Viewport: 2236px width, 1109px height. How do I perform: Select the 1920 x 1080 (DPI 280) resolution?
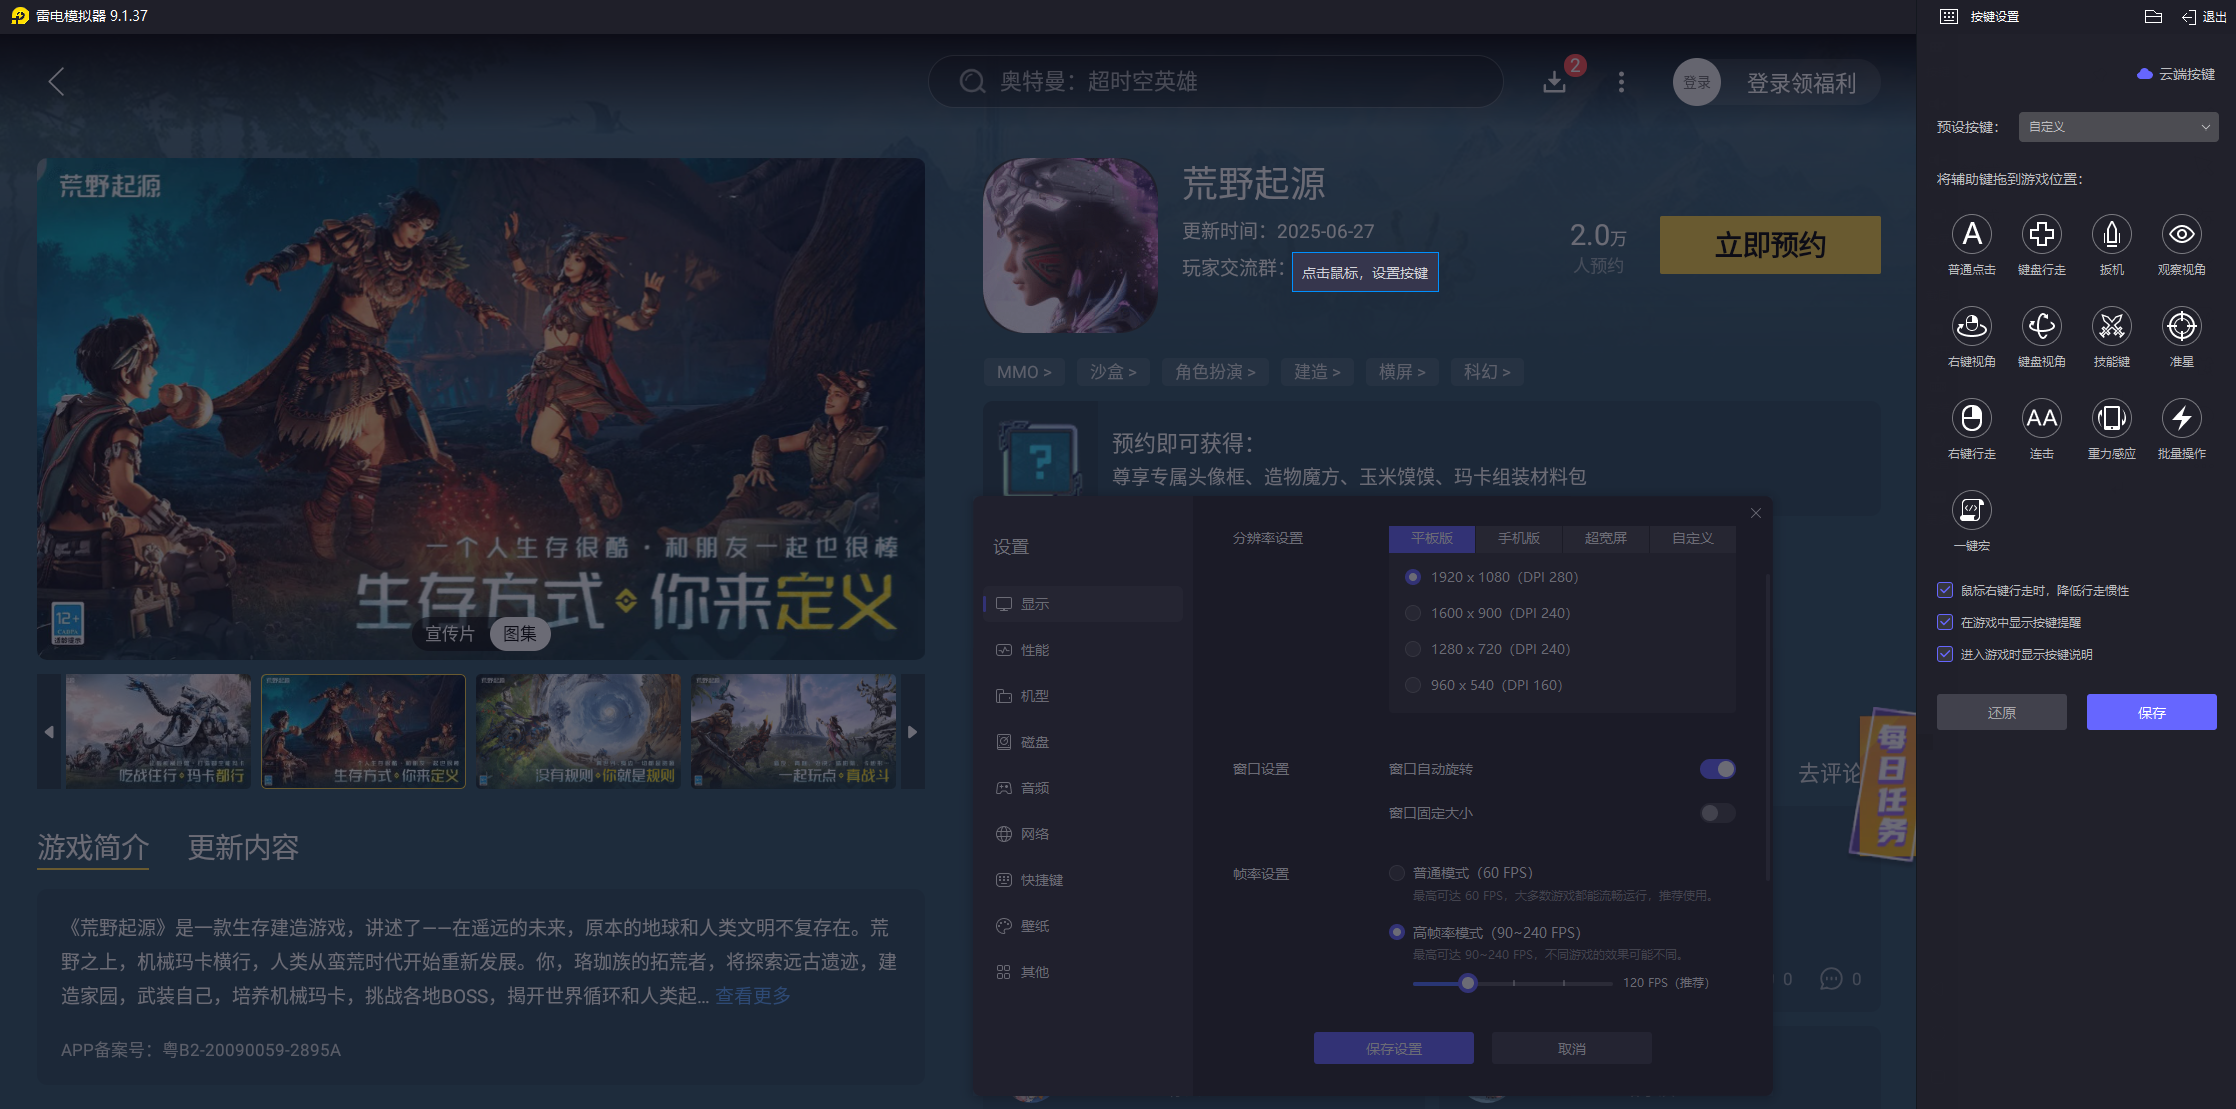point(1413,577)
